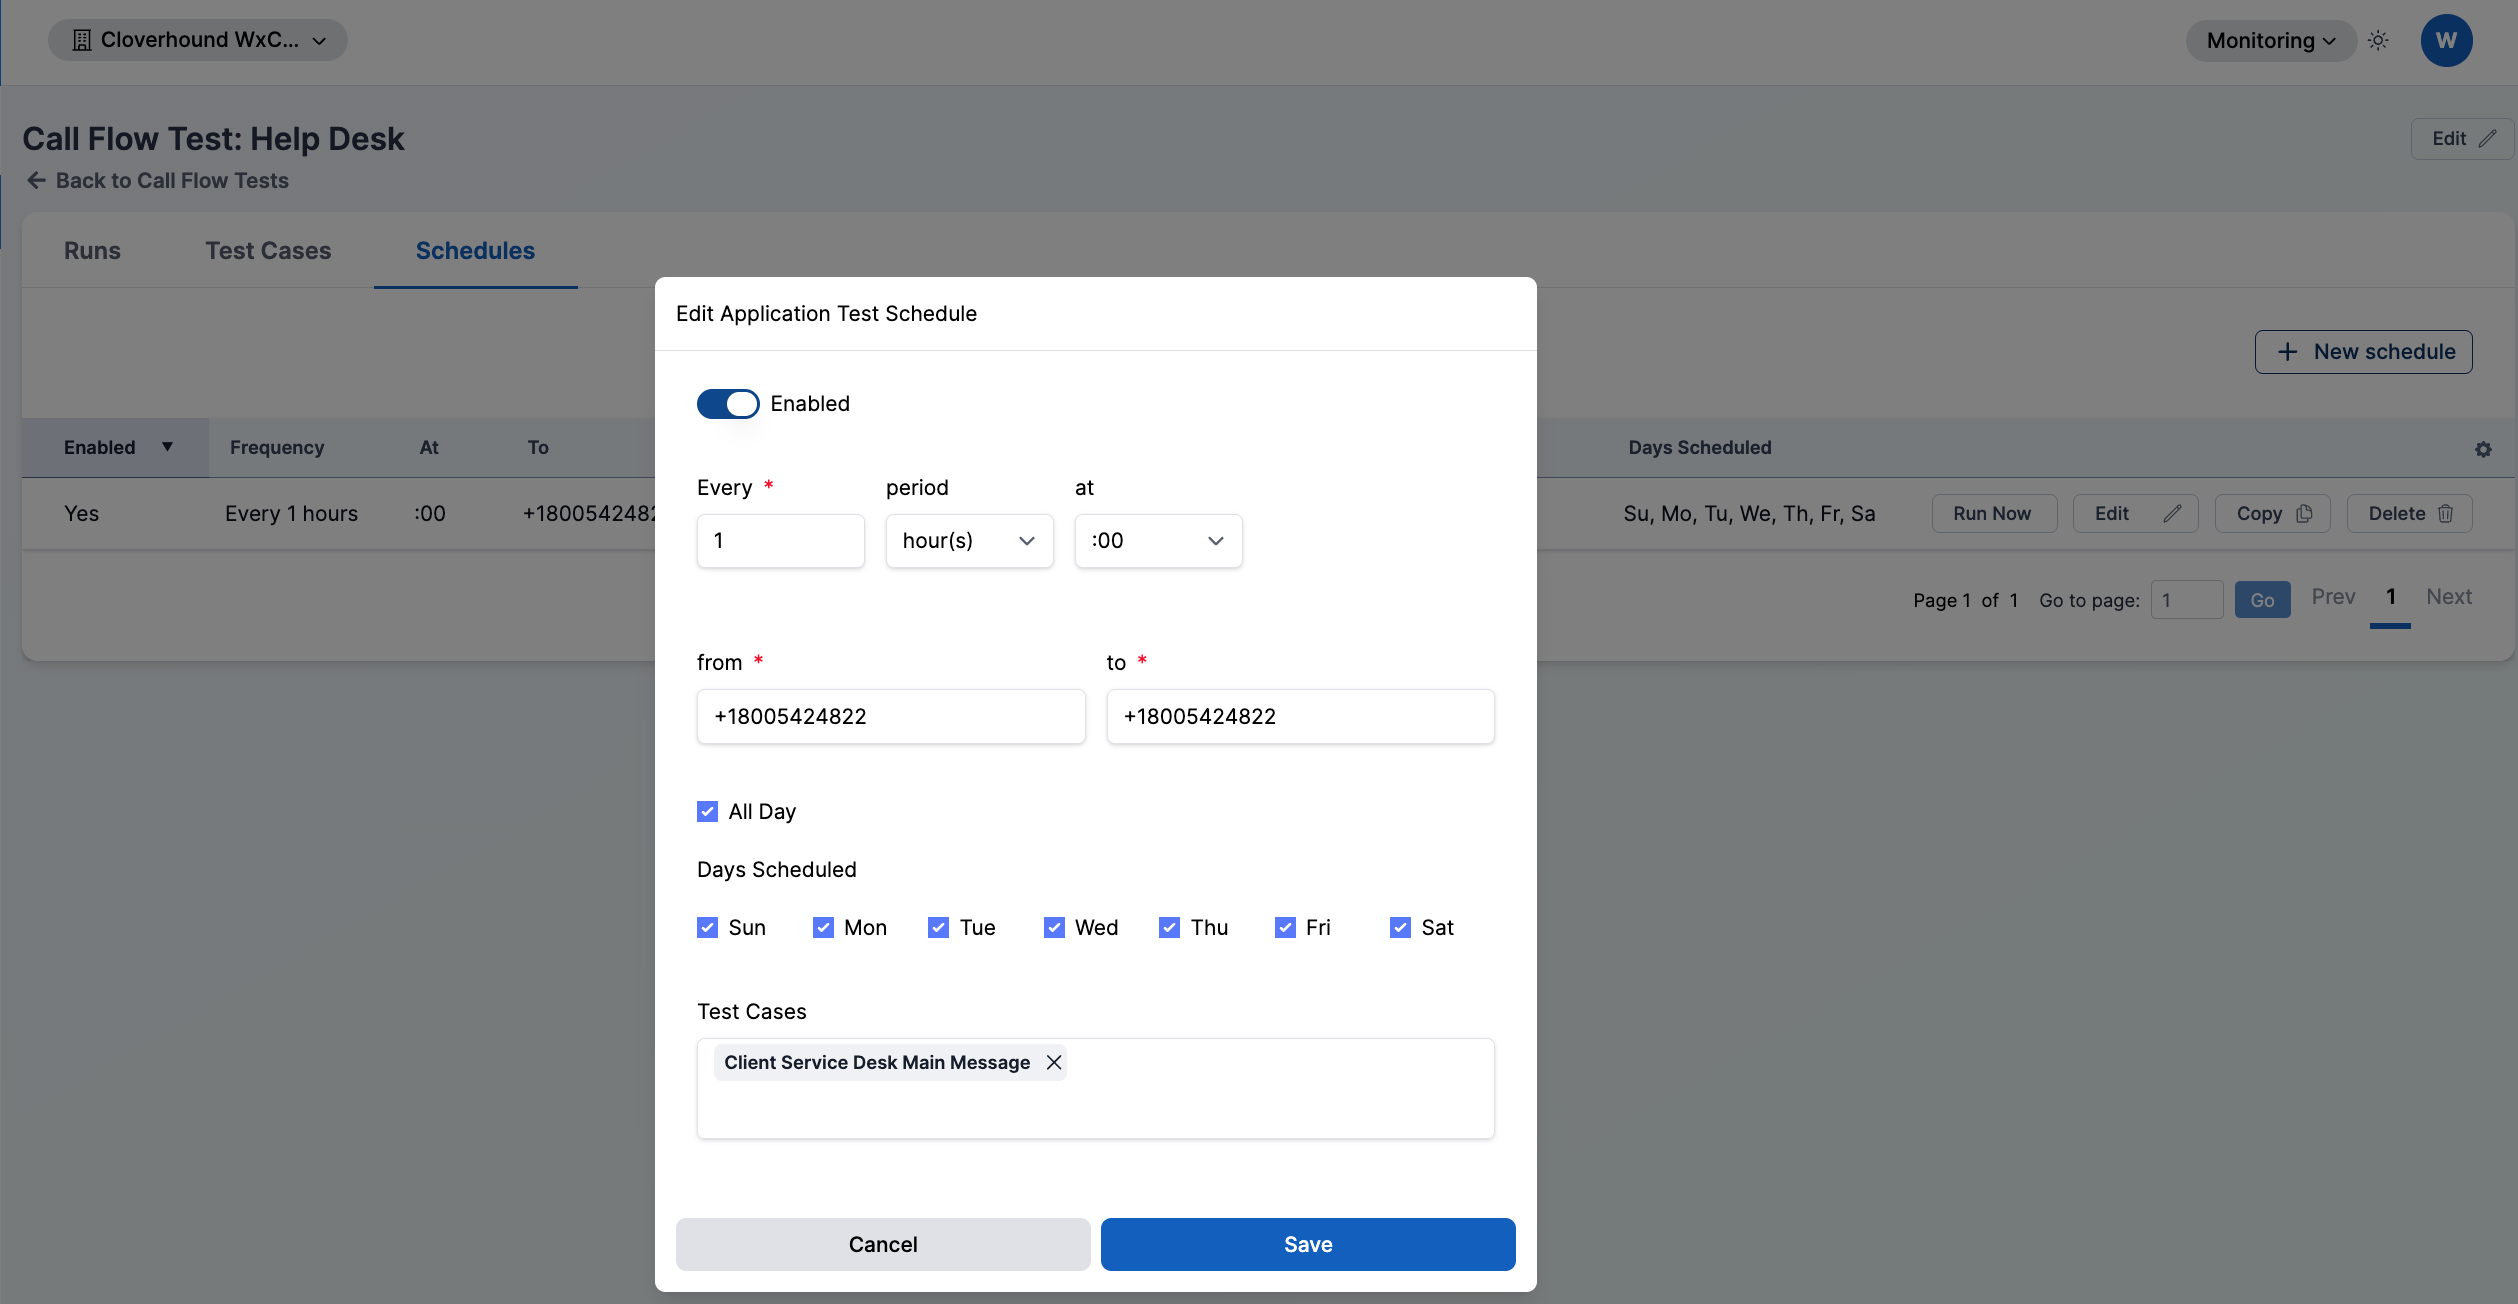Switch to the Test Cases tab
Image resolution: width=2518 pixels, height=1304 pixels.
[x=268, y=250]
